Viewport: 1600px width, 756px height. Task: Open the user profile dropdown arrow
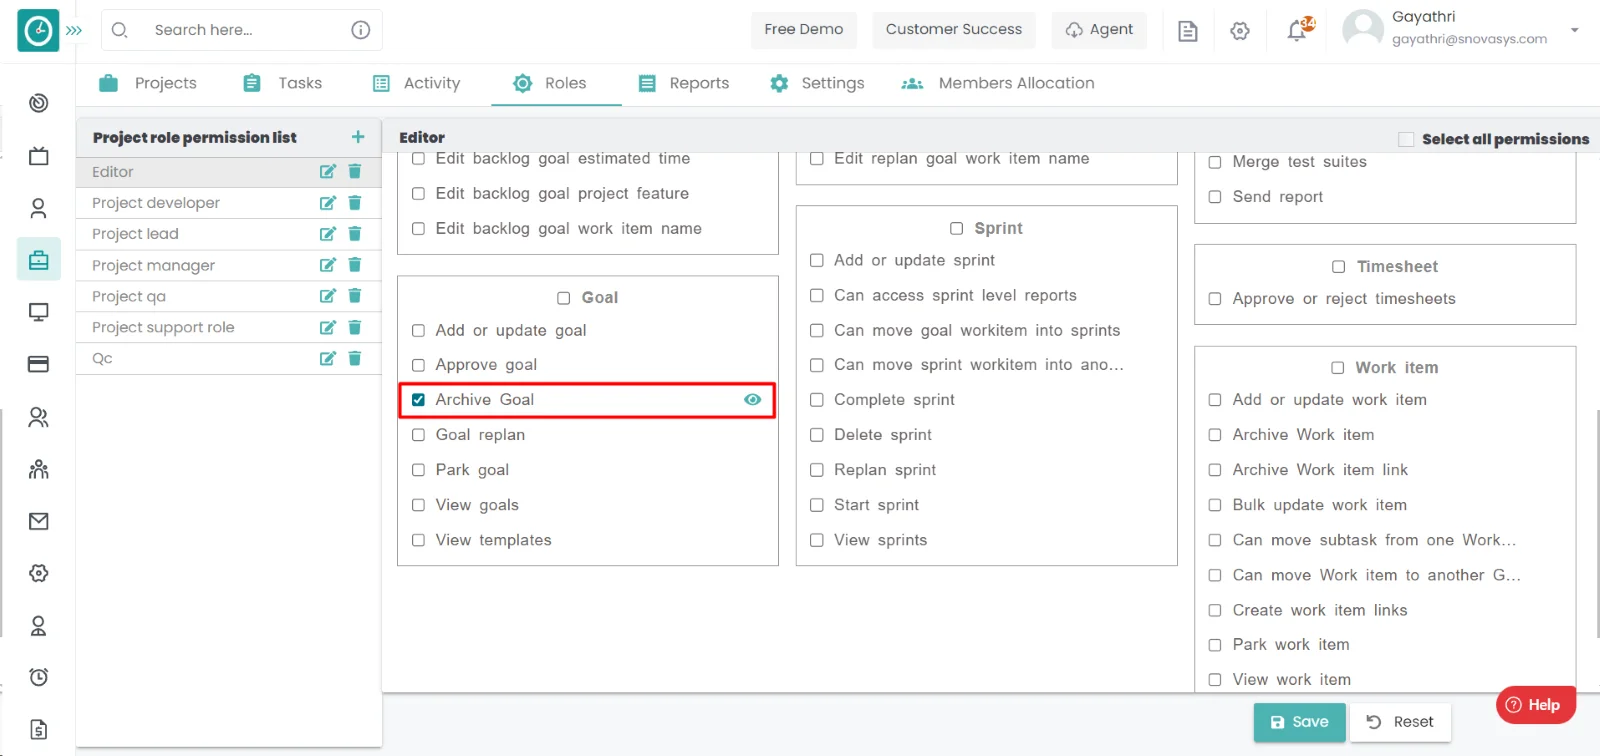click(x=1575, y=30)
